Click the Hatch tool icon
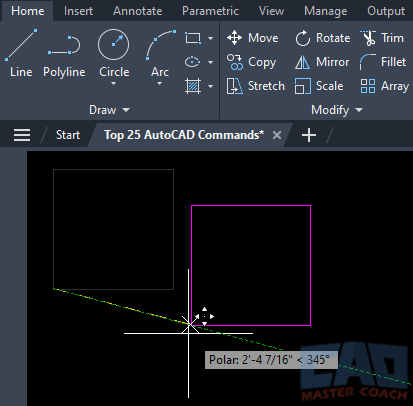413x406 pixels. [x=193, y=86]
